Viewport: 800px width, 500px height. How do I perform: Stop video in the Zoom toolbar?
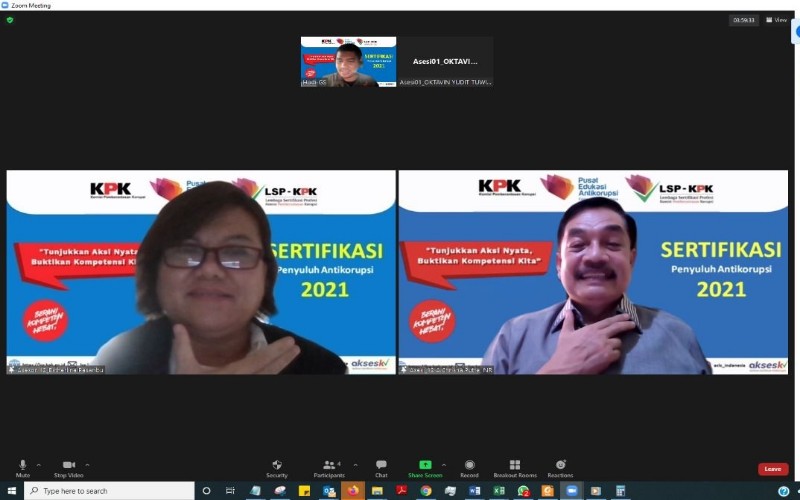(x=68, y=468)
